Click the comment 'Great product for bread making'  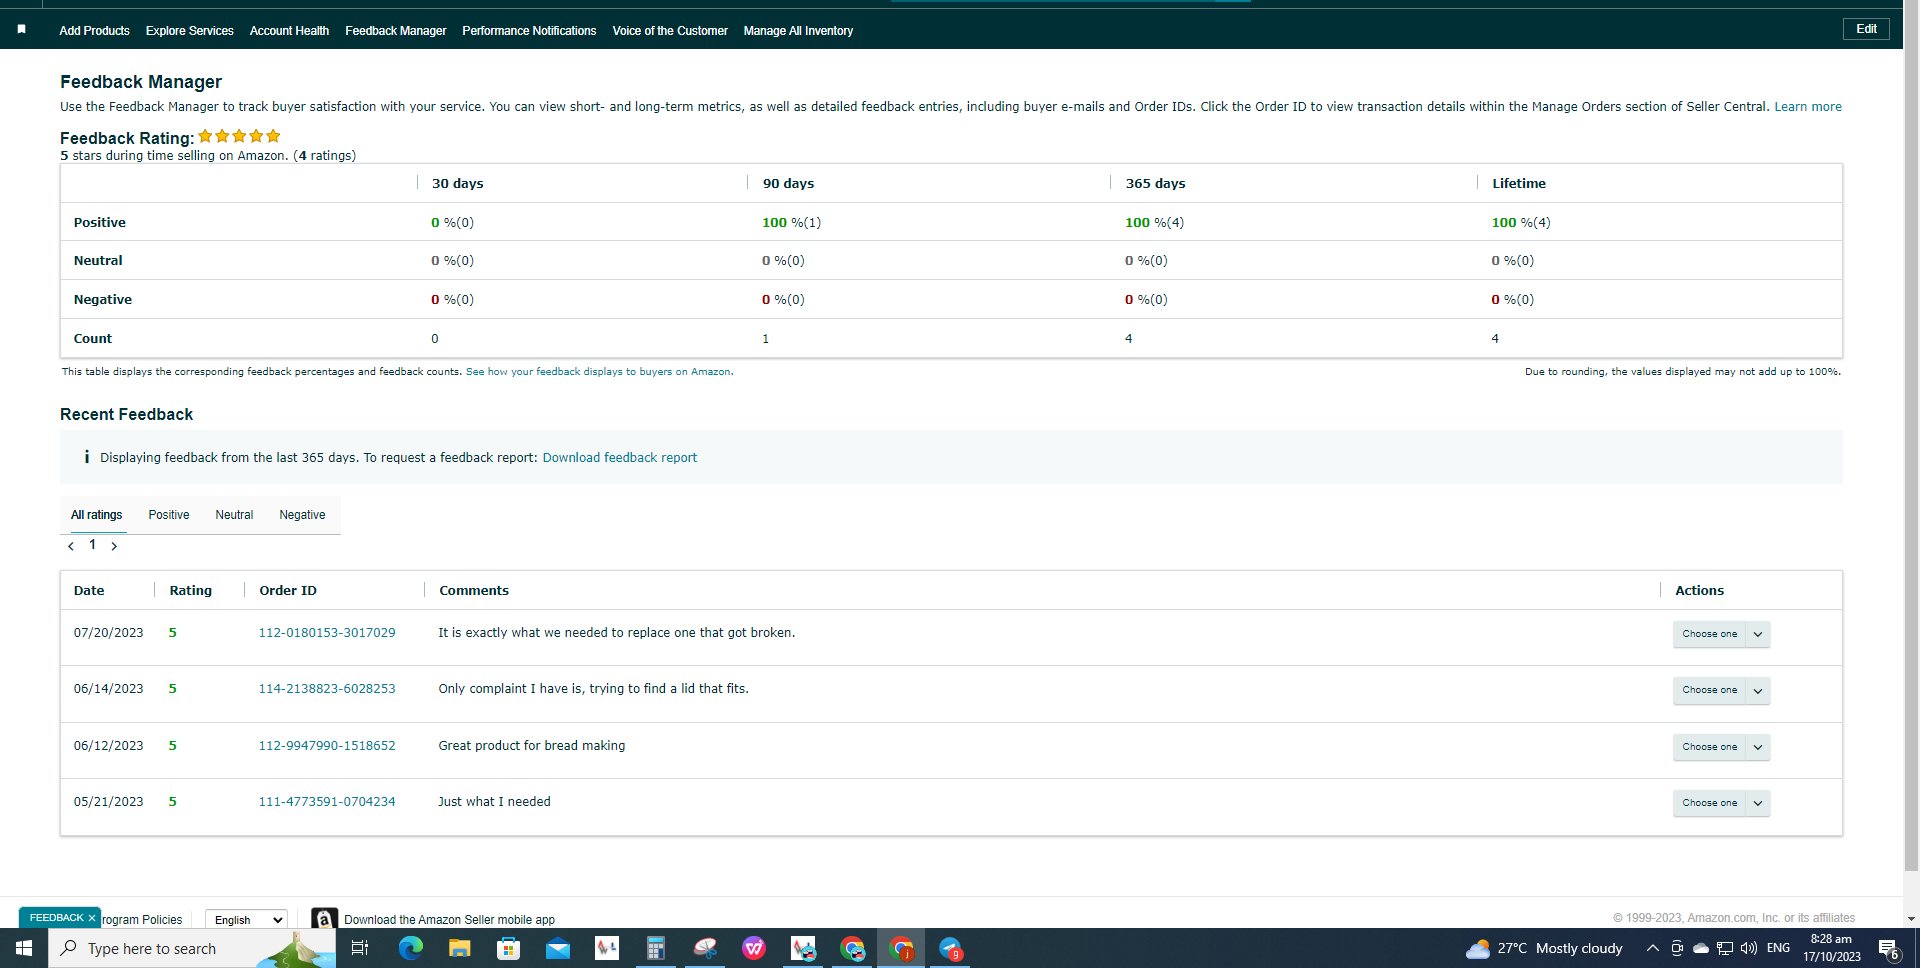[532, 746]
